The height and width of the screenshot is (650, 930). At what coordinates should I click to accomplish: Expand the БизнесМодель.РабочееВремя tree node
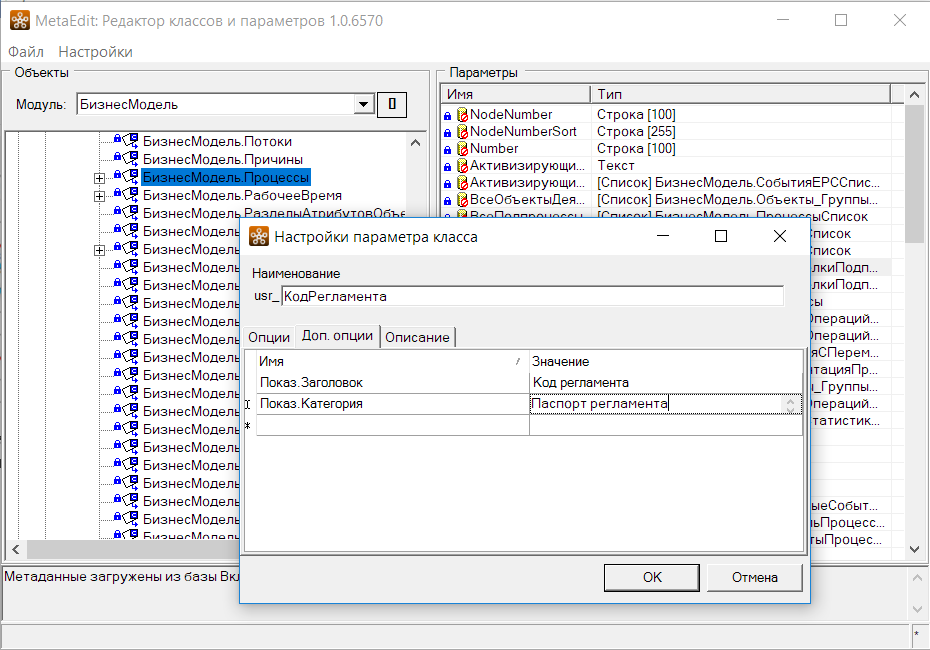[x=99, y=196]
